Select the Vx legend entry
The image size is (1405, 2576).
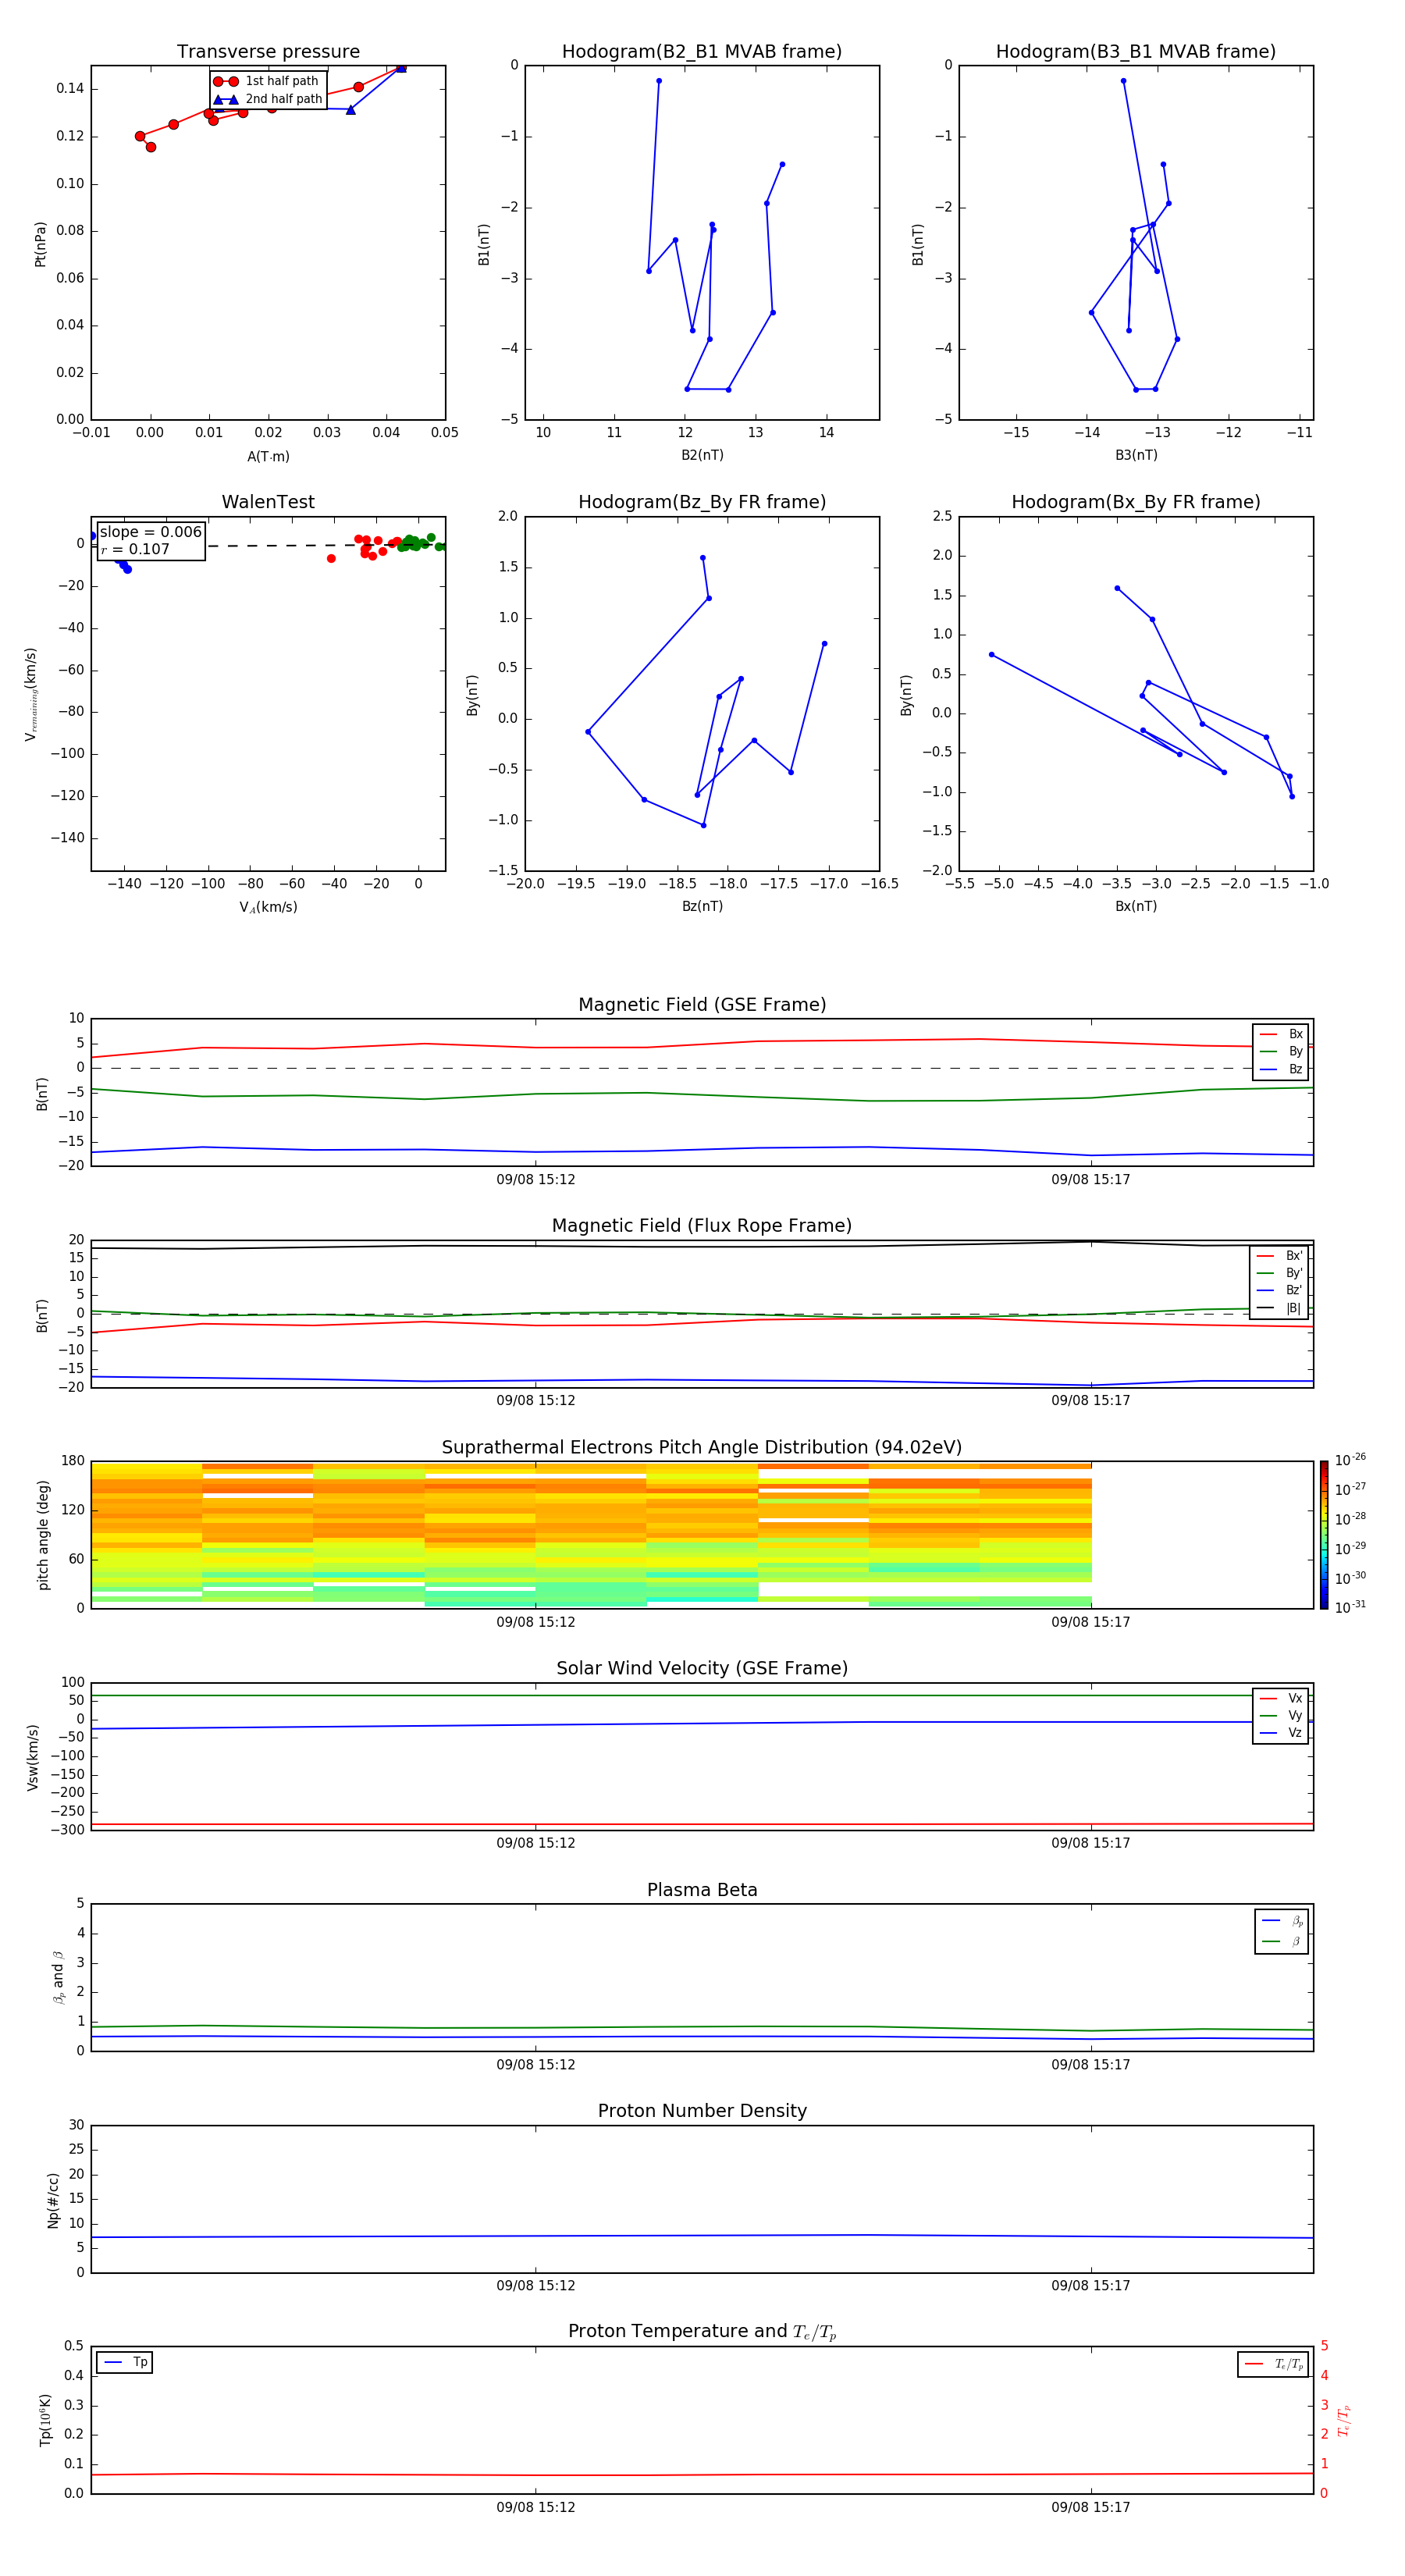(x=1281, y=1698)
